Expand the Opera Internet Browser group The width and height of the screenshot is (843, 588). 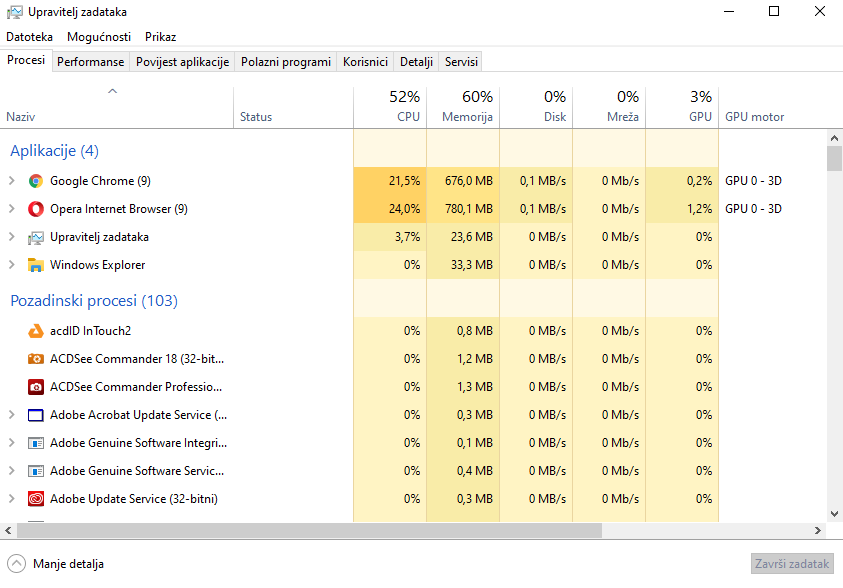(x=12, y=209)
